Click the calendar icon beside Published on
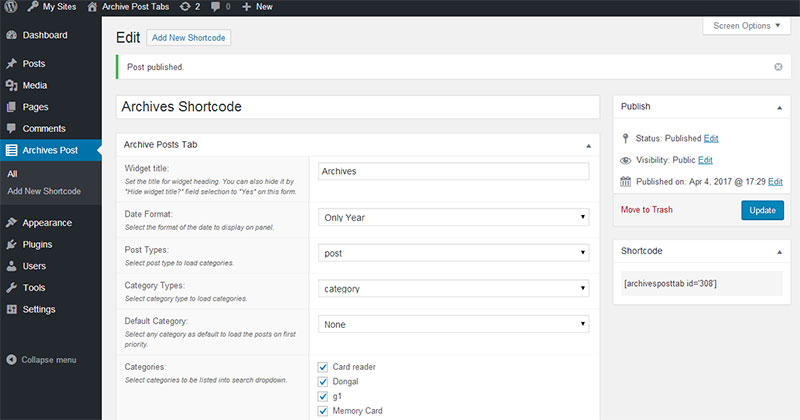Screen dimensions: 800x420 (x=626, y=182)
